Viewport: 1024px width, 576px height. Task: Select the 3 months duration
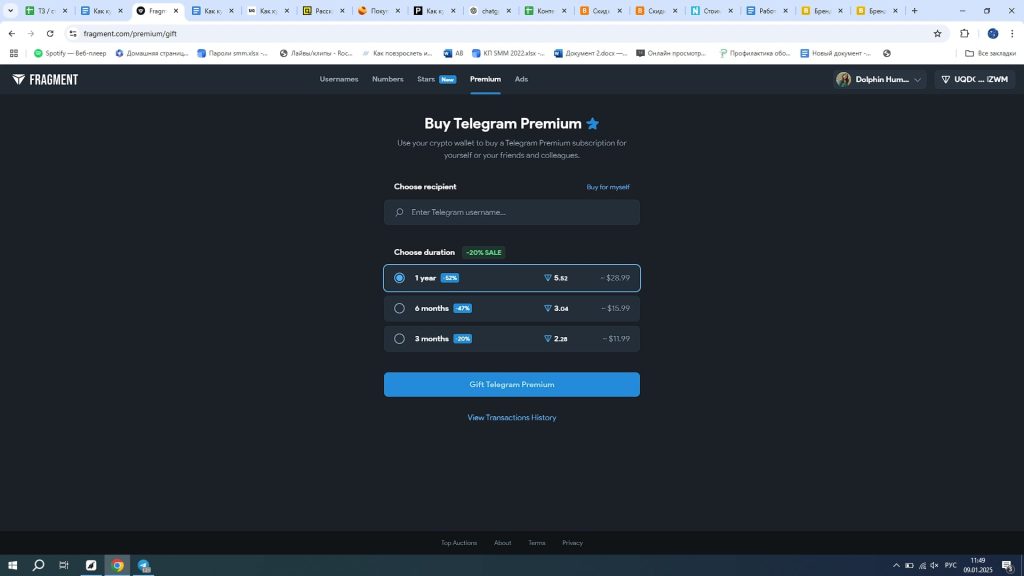click(512, 339)
